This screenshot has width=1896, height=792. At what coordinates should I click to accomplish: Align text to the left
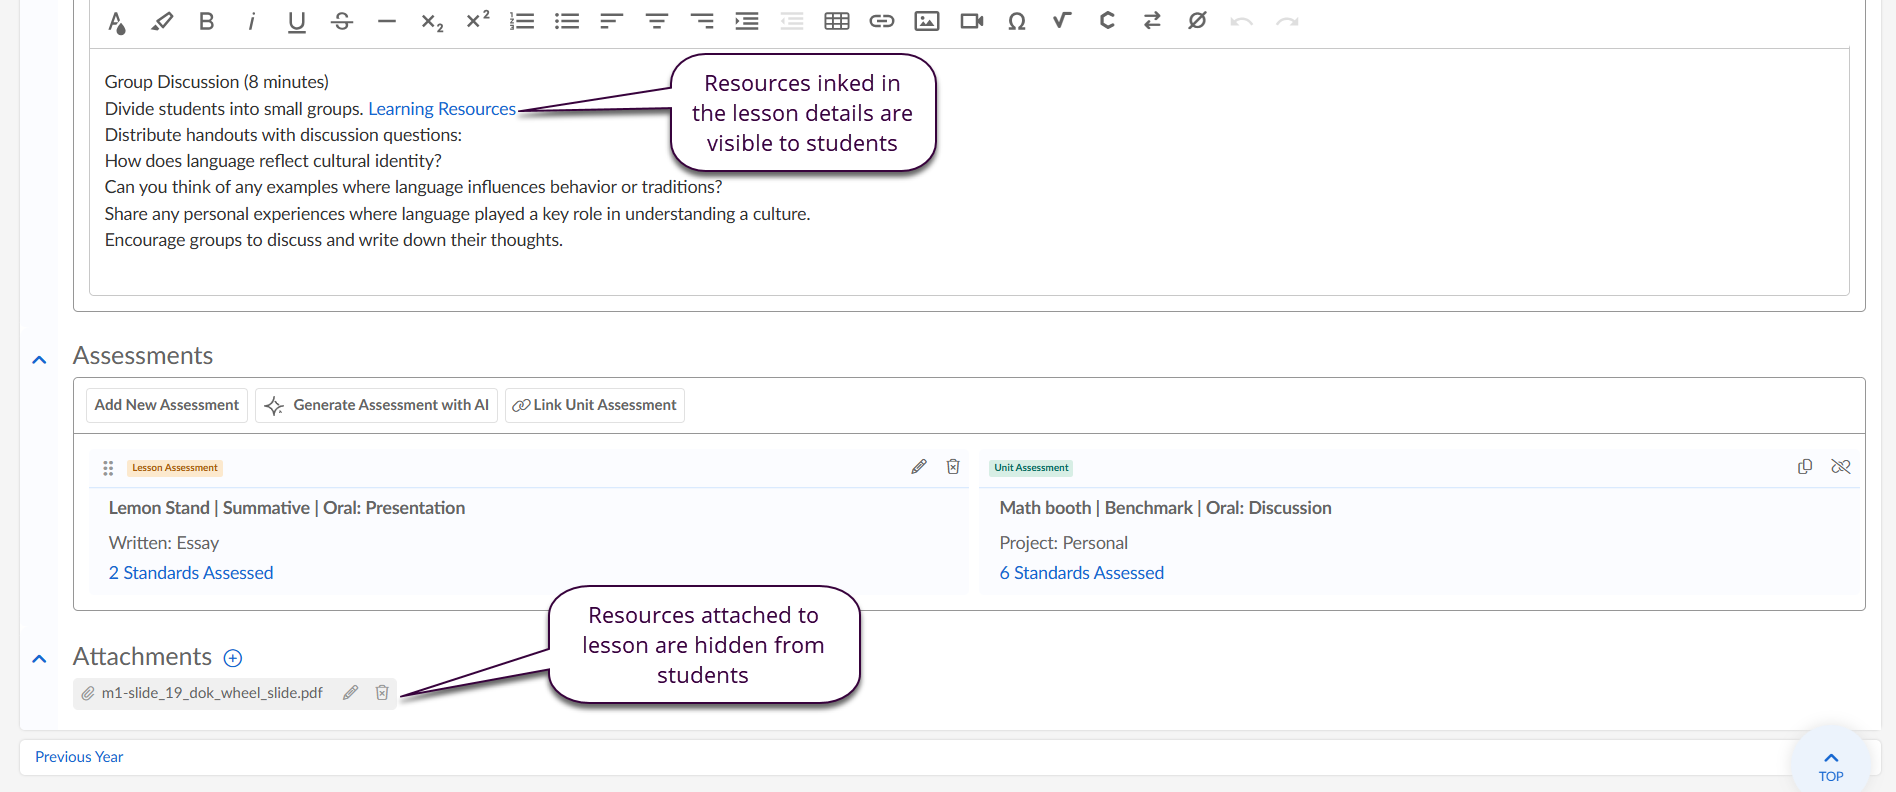[612, 21]
